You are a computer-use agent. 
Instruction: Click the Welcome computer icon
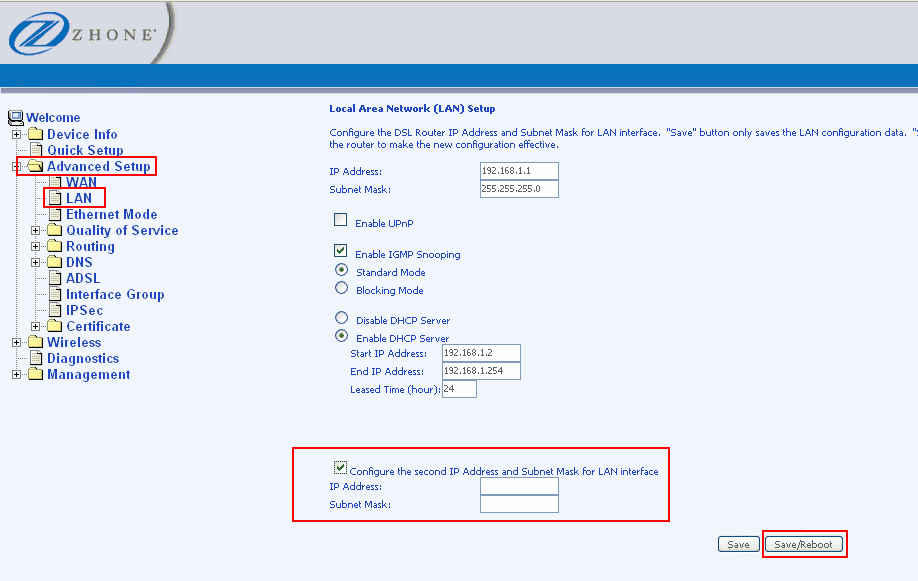pyautogui.click(x=15, y=118)
